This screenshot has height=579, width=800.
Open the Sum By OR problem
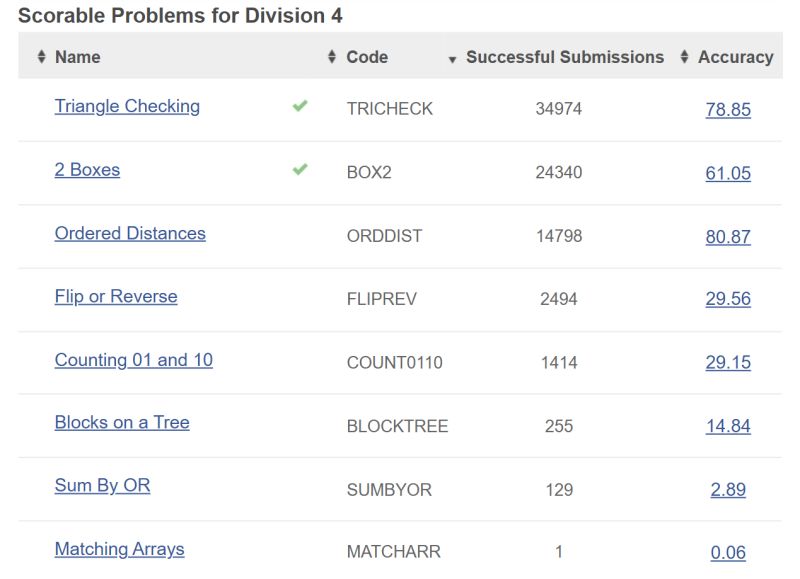click(102, 486)
